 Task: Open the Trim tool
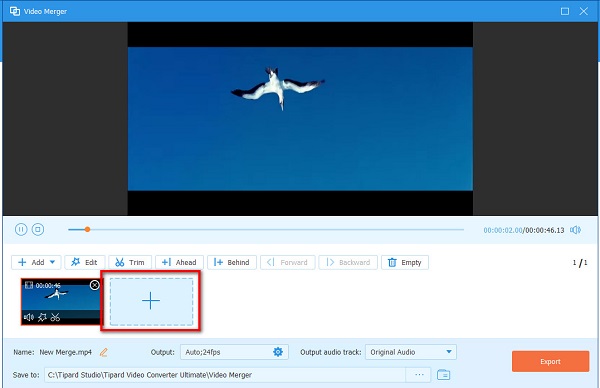coord(130,262)
